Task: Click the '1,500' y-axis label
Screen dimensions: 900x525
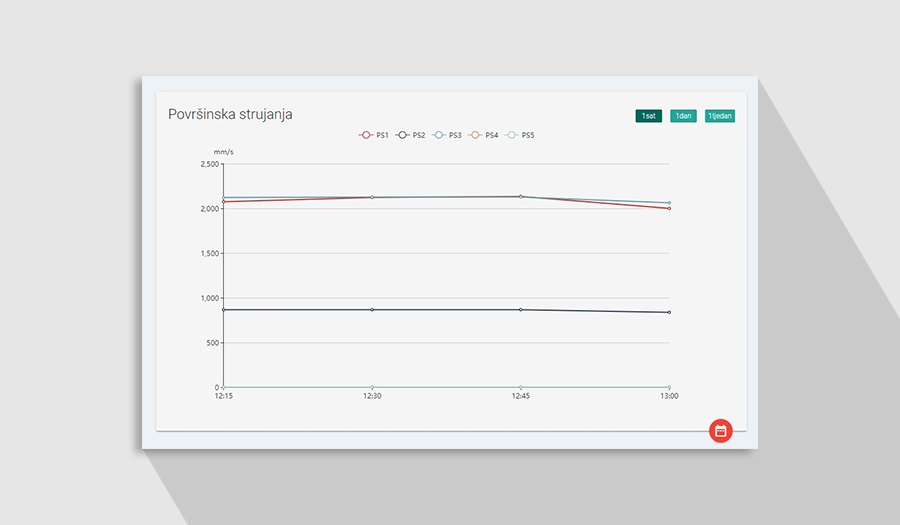Action: point(210,254)
